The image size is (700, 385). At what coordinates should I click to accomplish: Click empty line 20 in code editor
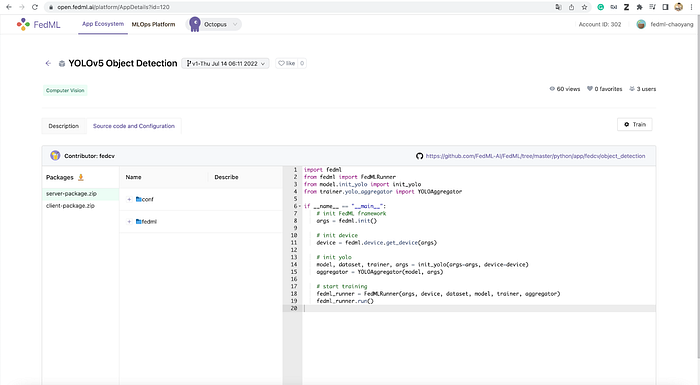[x=479, y=308]
